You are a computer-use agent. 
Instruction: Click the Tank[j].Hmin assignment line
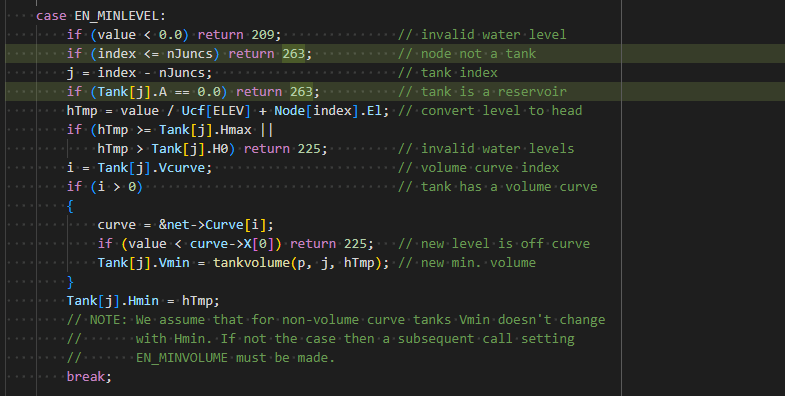[143, 301]
